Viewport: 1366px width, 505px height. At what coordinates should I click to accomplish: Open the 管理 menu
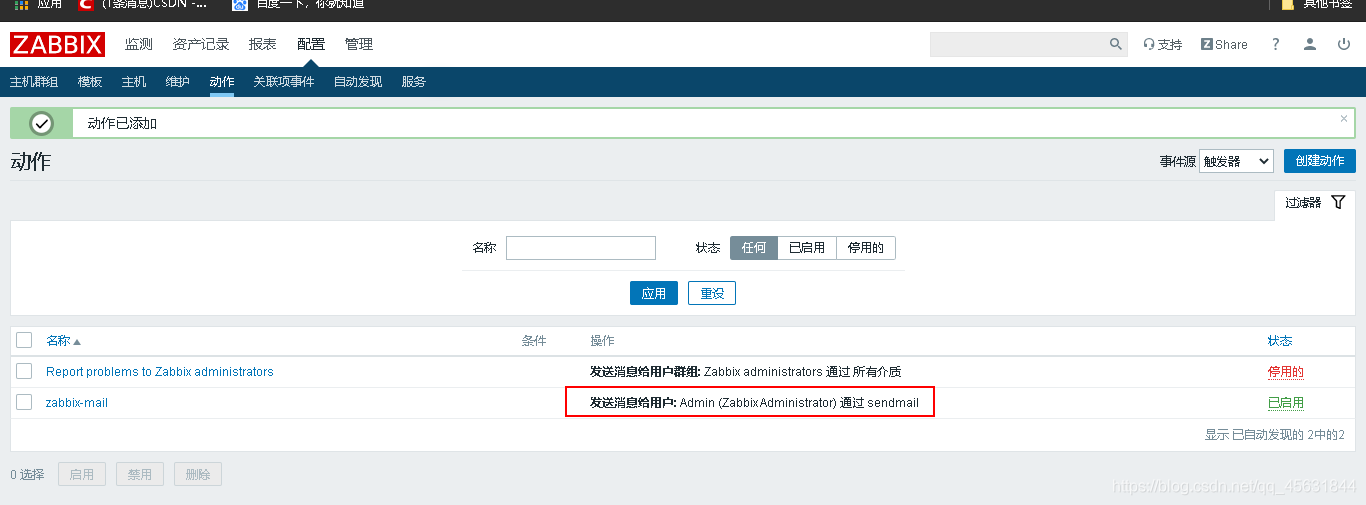point(359,44)
